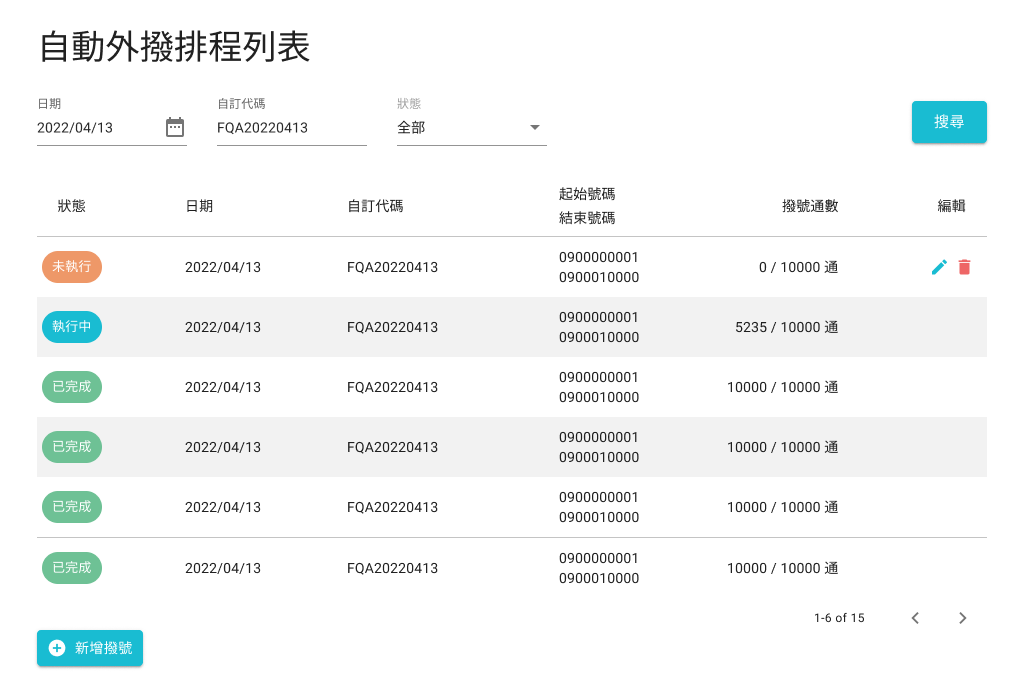Click the FQA20220413 code in the 未執行 row
1024x700 pixels.
click(392, 267)
